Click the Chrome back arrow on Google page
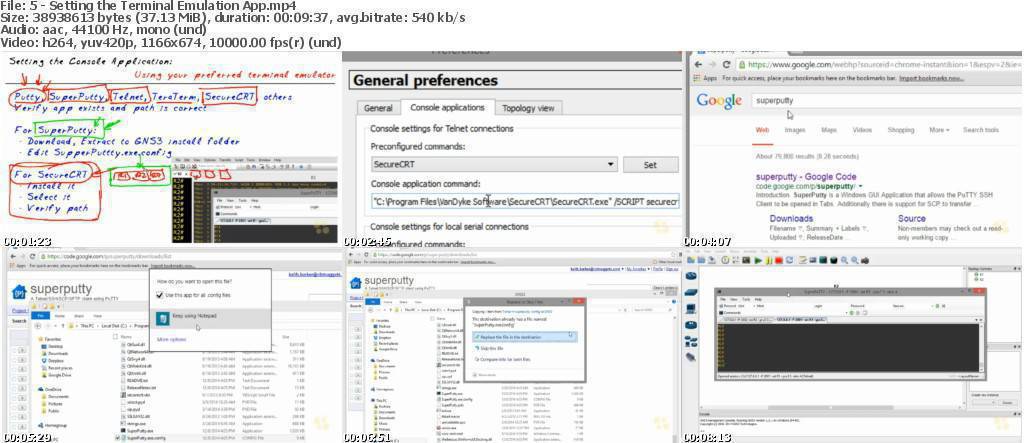Viewport: 1024px width, 443px height. [697, 65]
